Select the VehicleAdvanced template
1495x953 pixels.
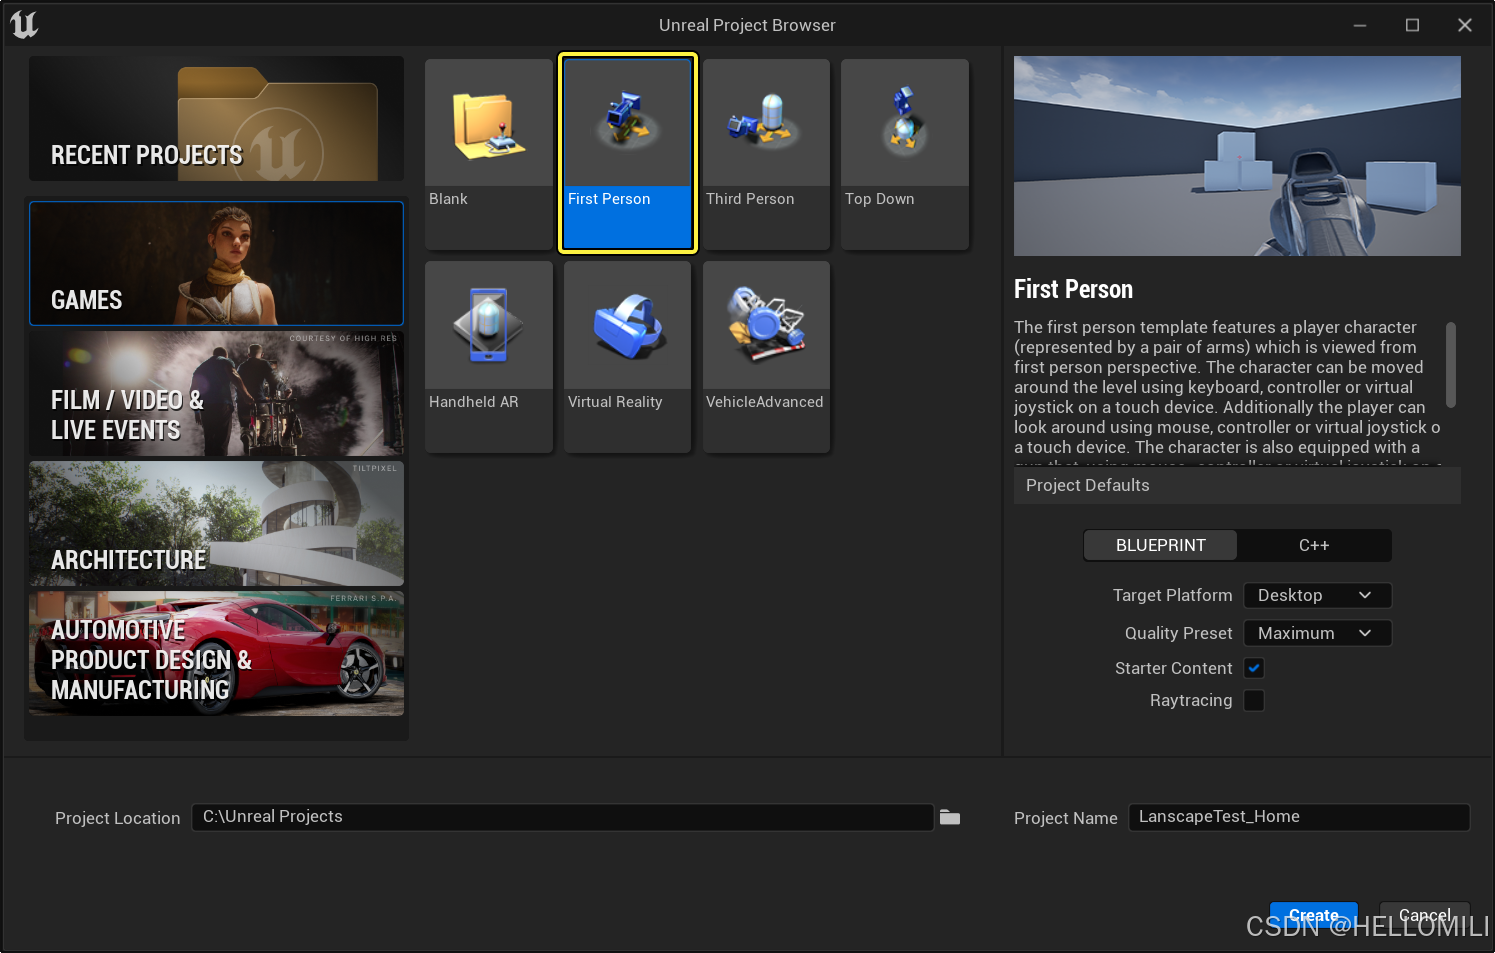point(766,356)
